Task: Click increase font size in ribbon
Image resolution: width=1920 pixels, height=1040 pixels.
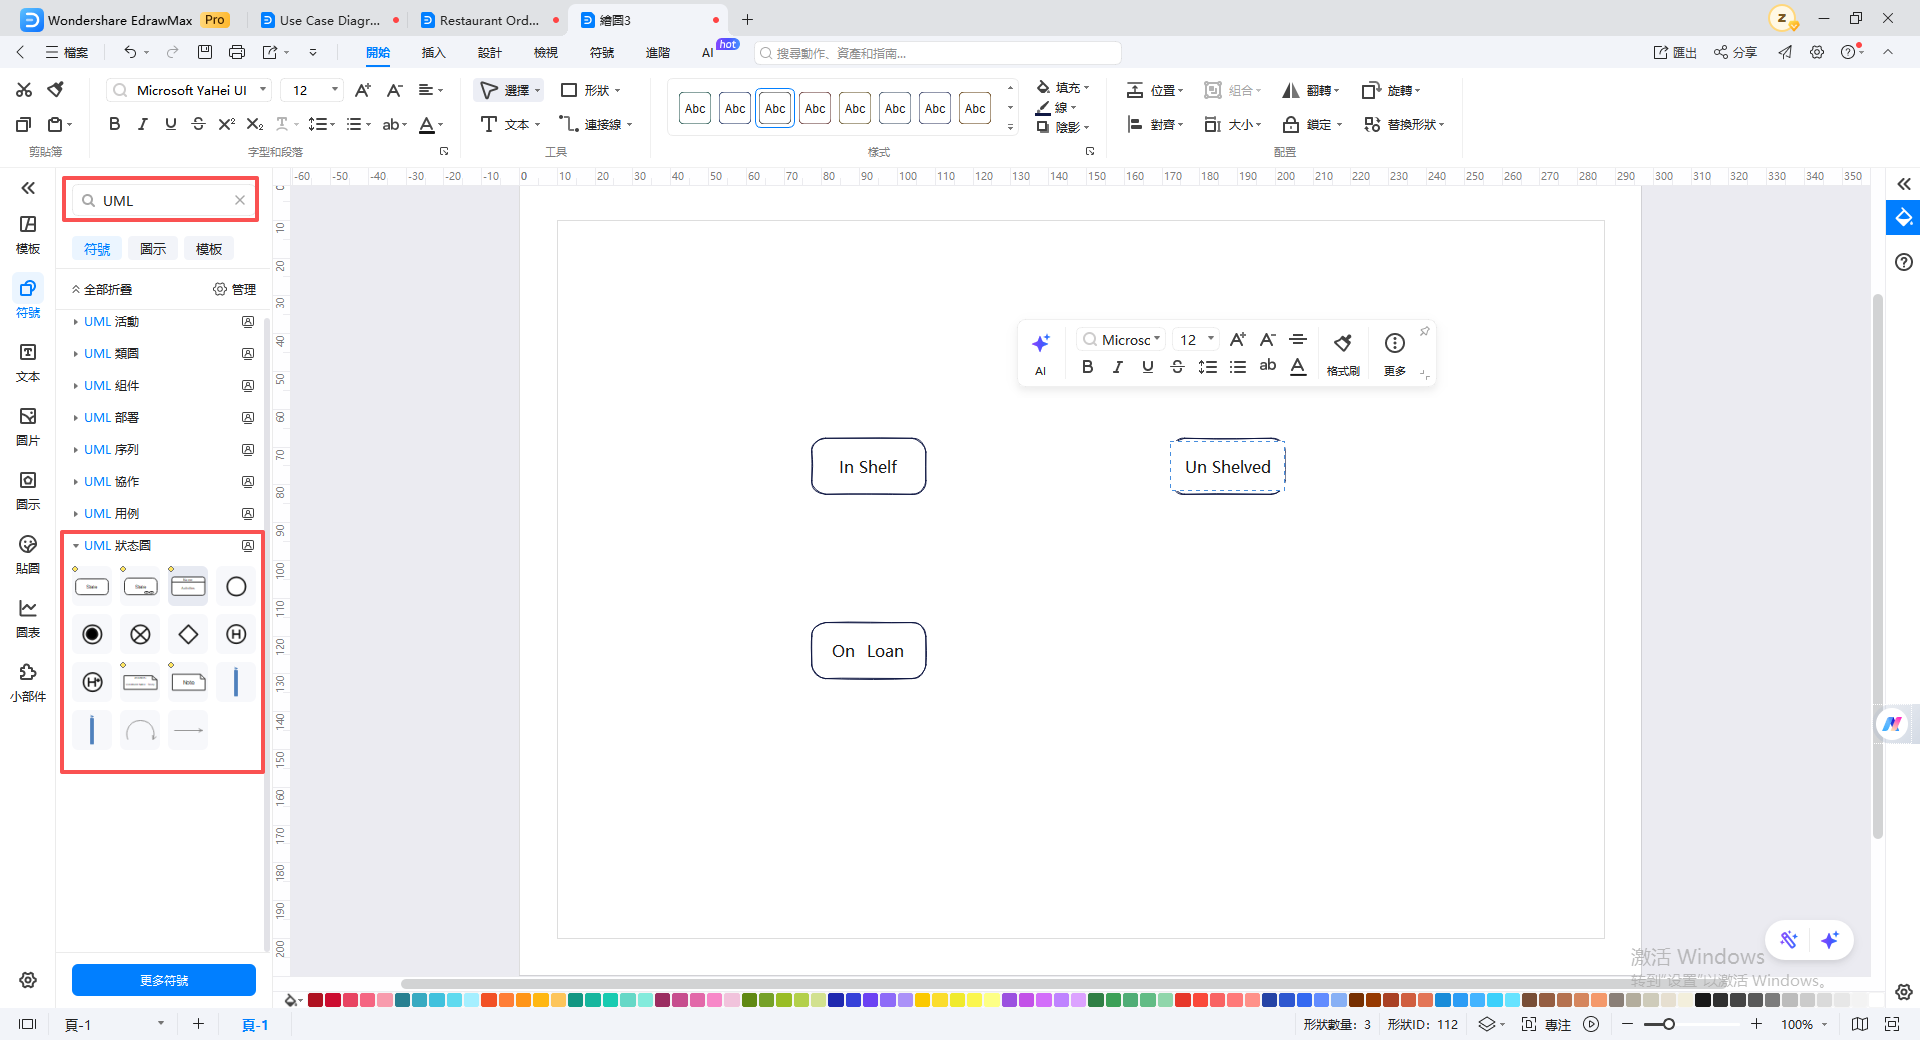Action: point(363,90)
